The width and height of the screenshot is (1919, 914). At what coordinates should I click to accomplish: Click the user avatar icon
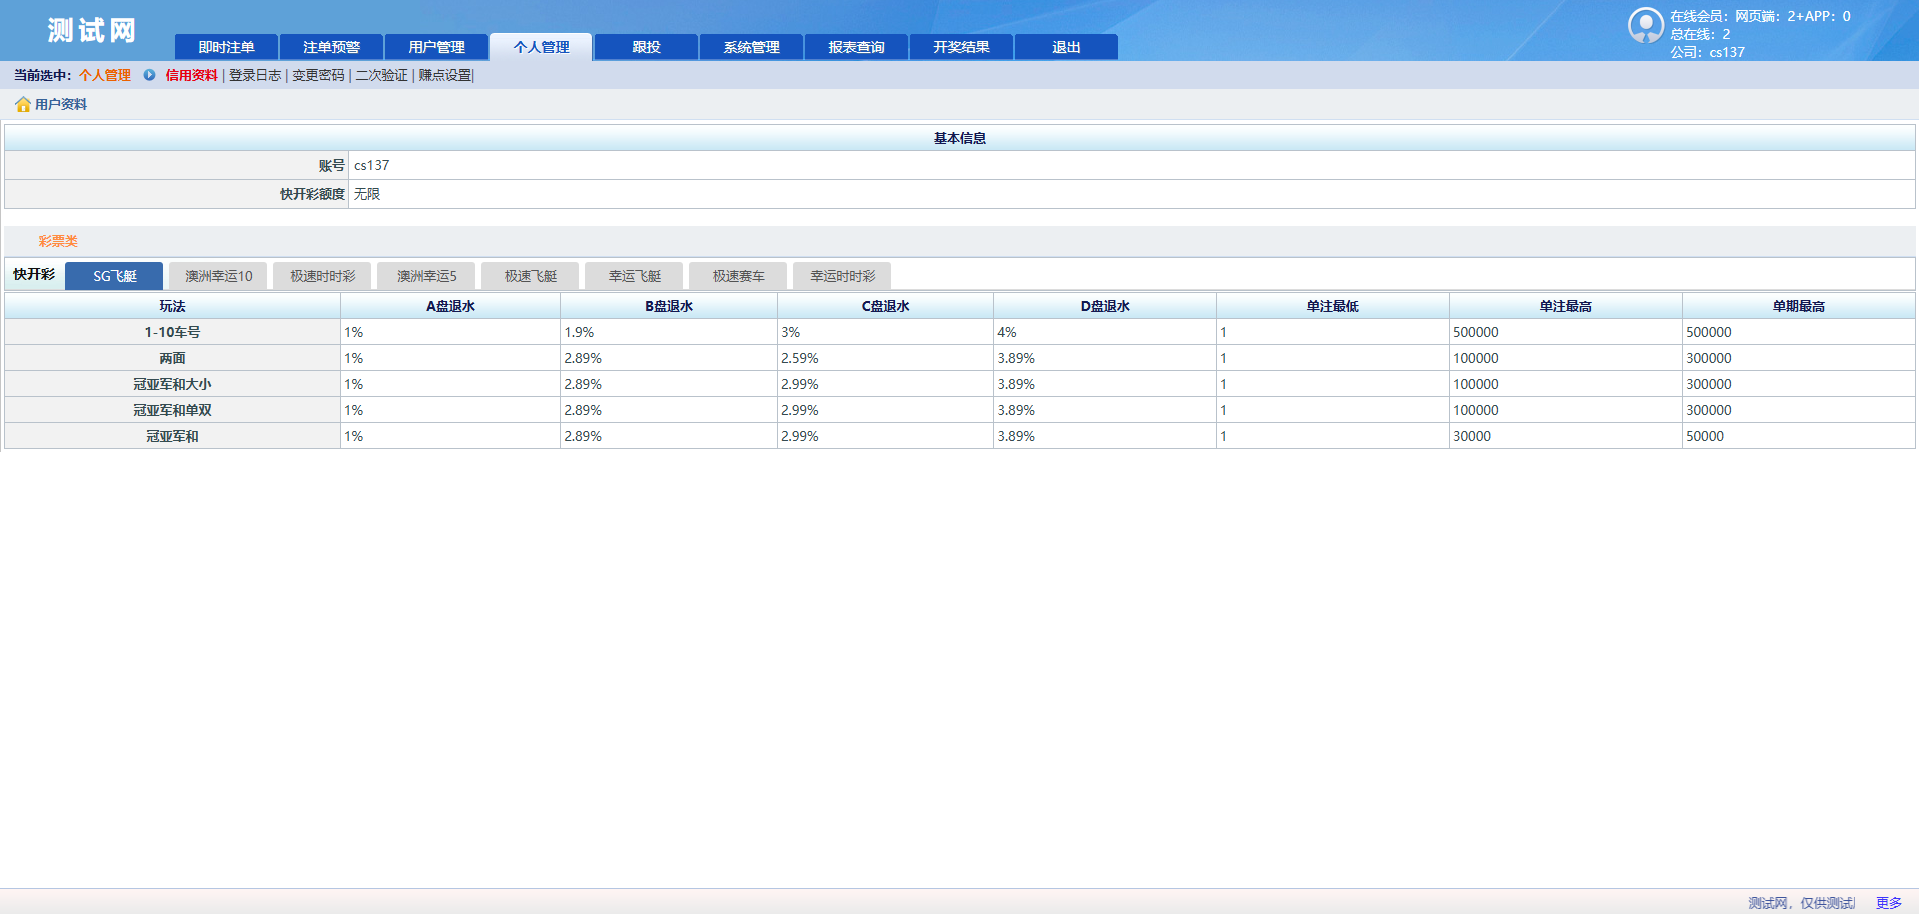click(x=1645, y=26)
